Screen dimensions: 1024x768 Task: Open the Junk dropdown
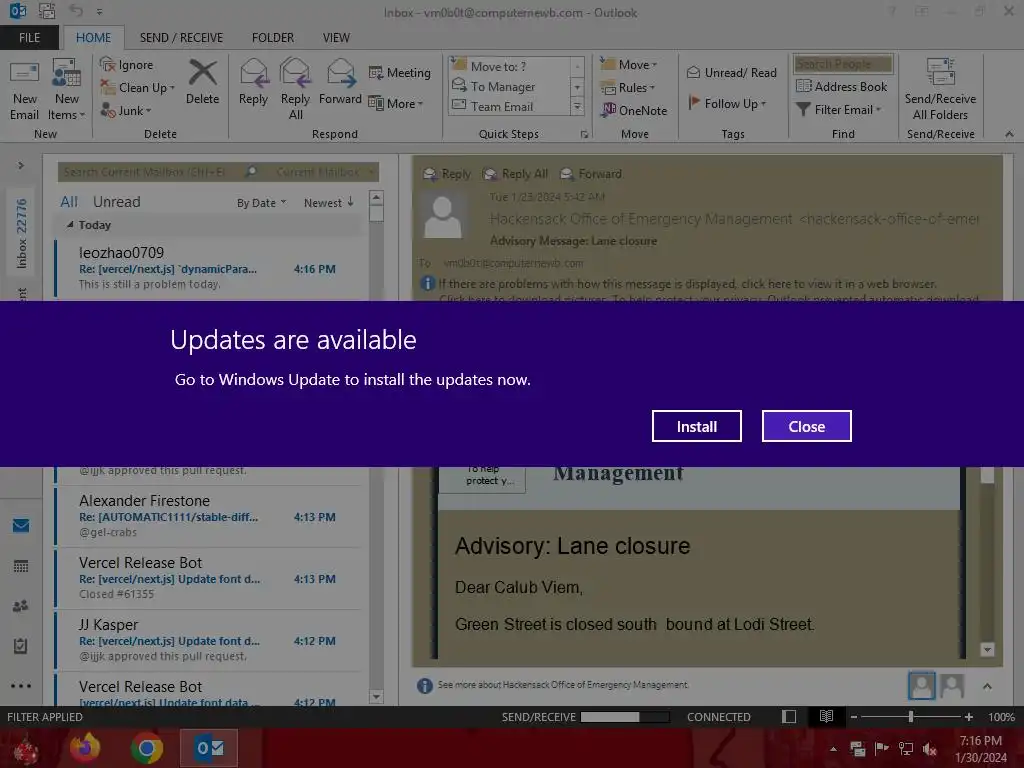[x=126, y=110]
